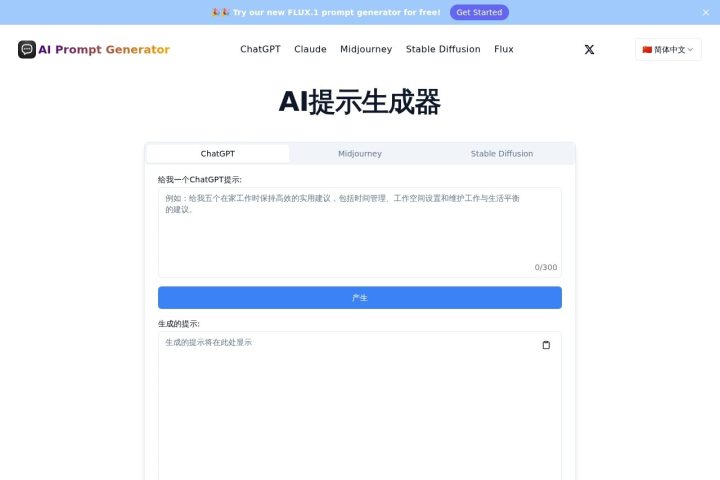This screenshot has width=720, height=480.
Task: Copy generated prompt with clipboard icon
Action: (x=546, y=345)
